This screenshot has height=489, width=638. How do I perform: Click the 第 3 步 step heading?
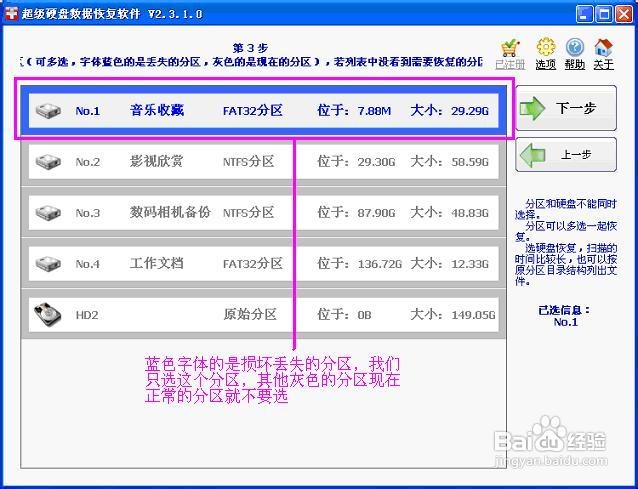(x=250, y=48)
